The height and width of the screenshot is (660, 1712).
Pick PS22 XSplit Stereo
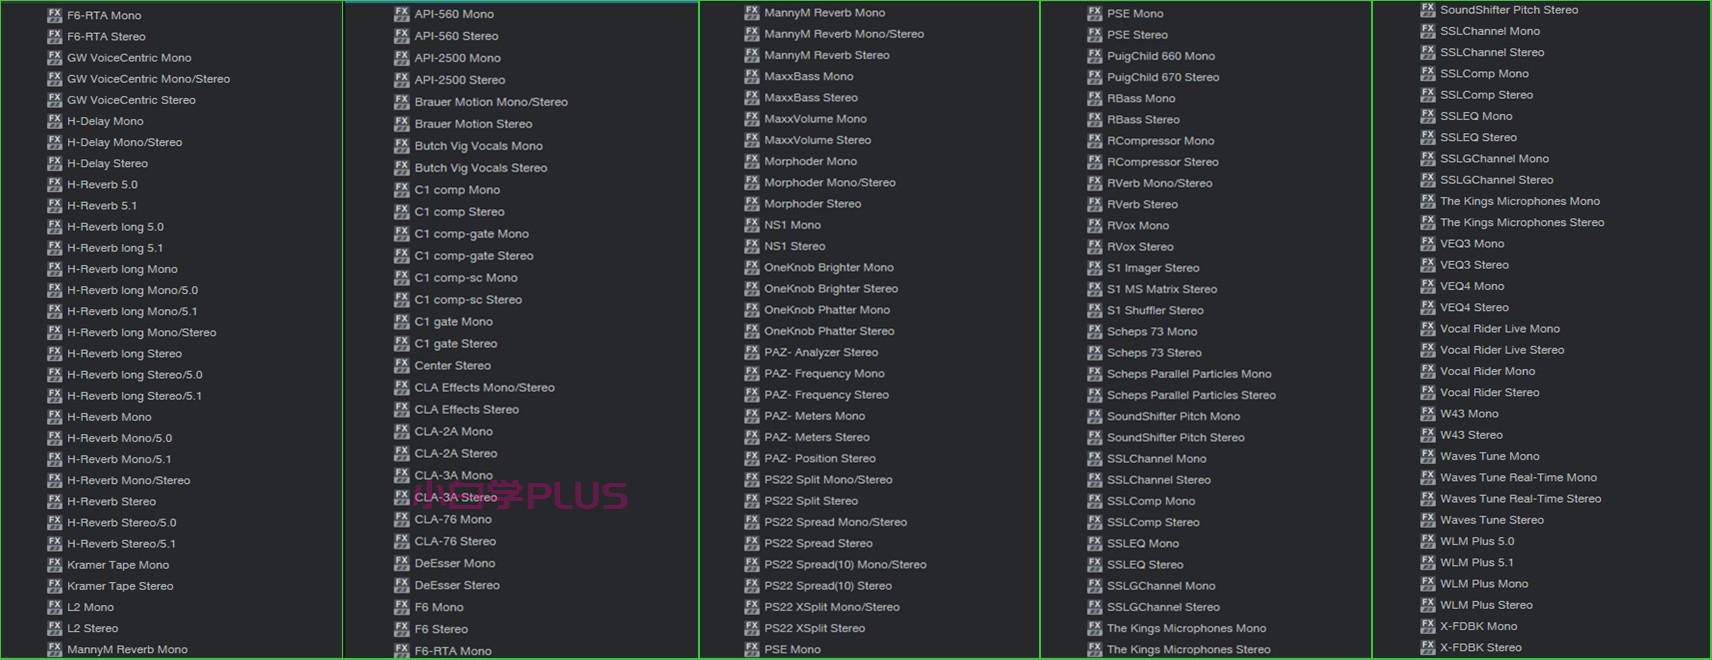[x=814, y=628]
